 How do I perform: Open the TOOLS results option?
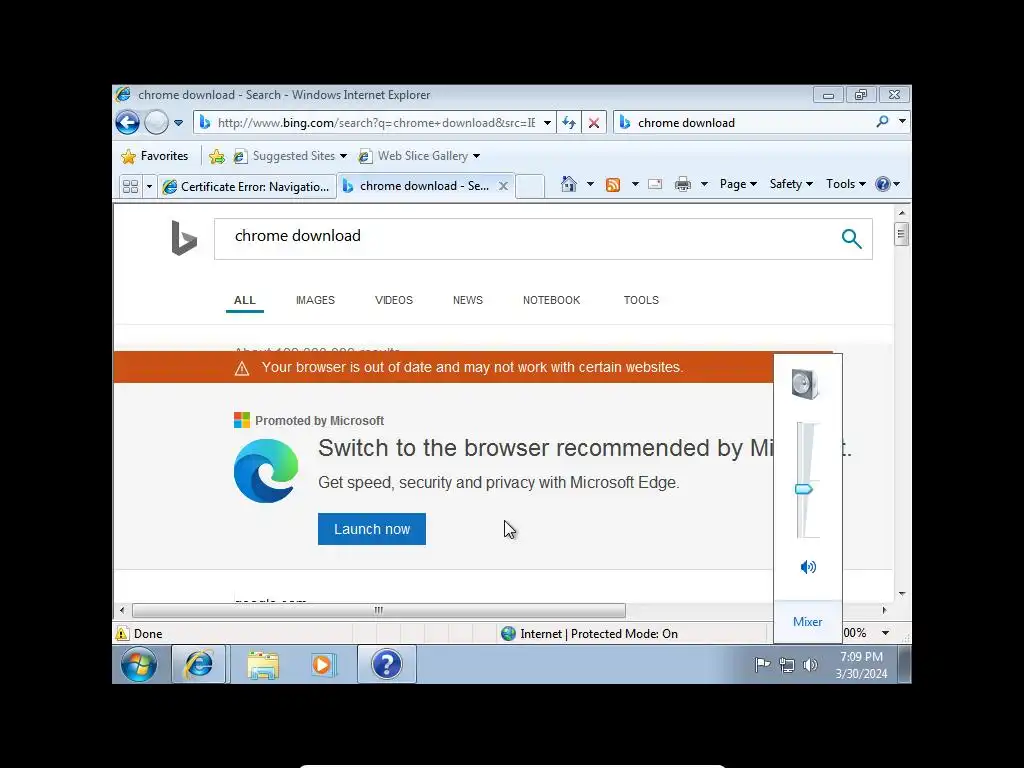point(641,300)
